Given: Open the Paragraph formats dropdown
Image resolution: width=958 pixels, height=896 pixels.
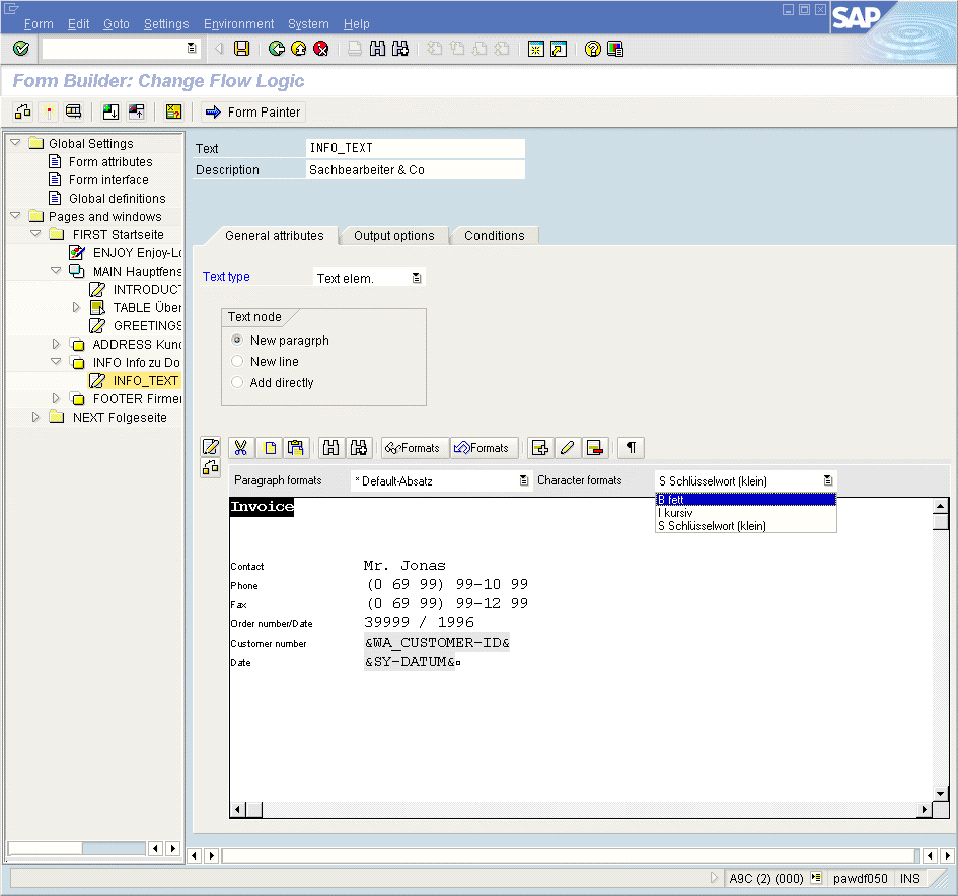Looking at the screenshot, I should (x=524, y=481).
